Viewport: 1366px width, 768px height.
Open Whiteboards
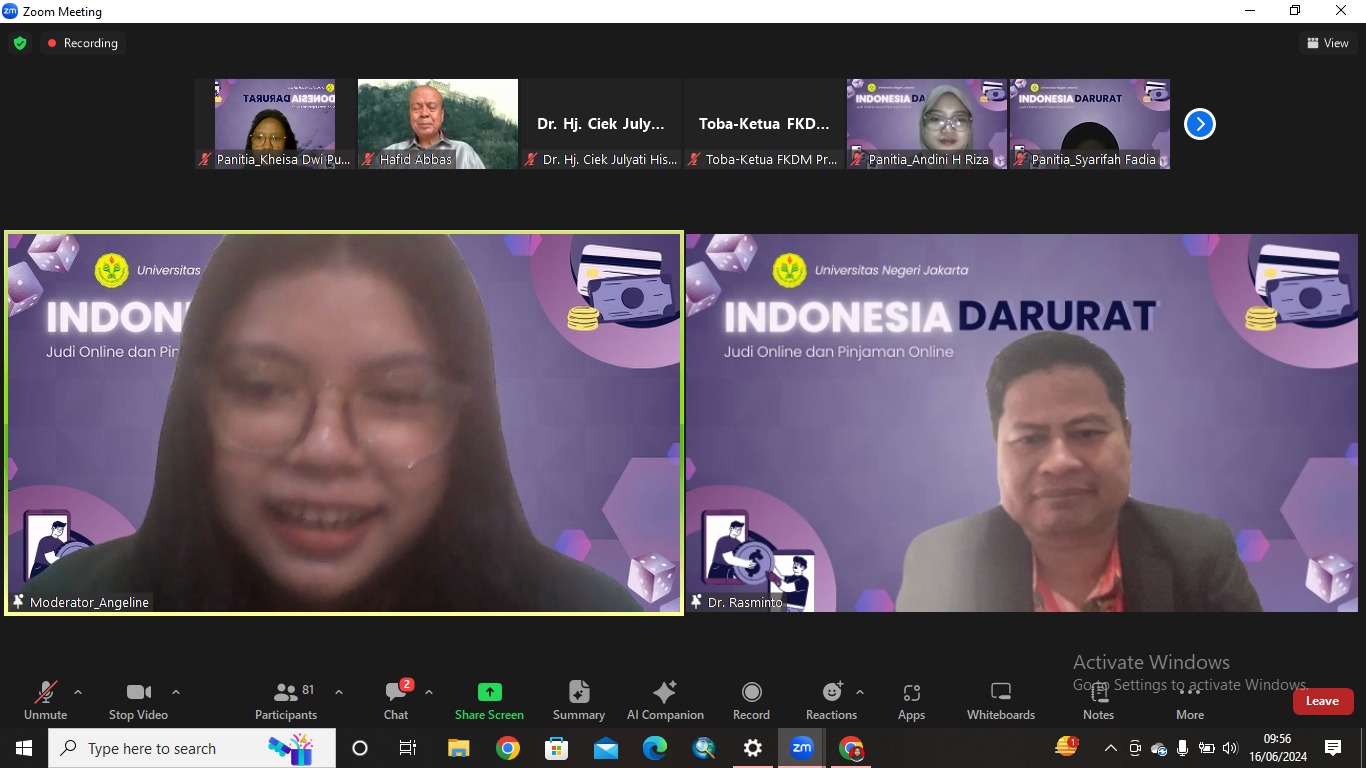click(x=1001, y=700)
